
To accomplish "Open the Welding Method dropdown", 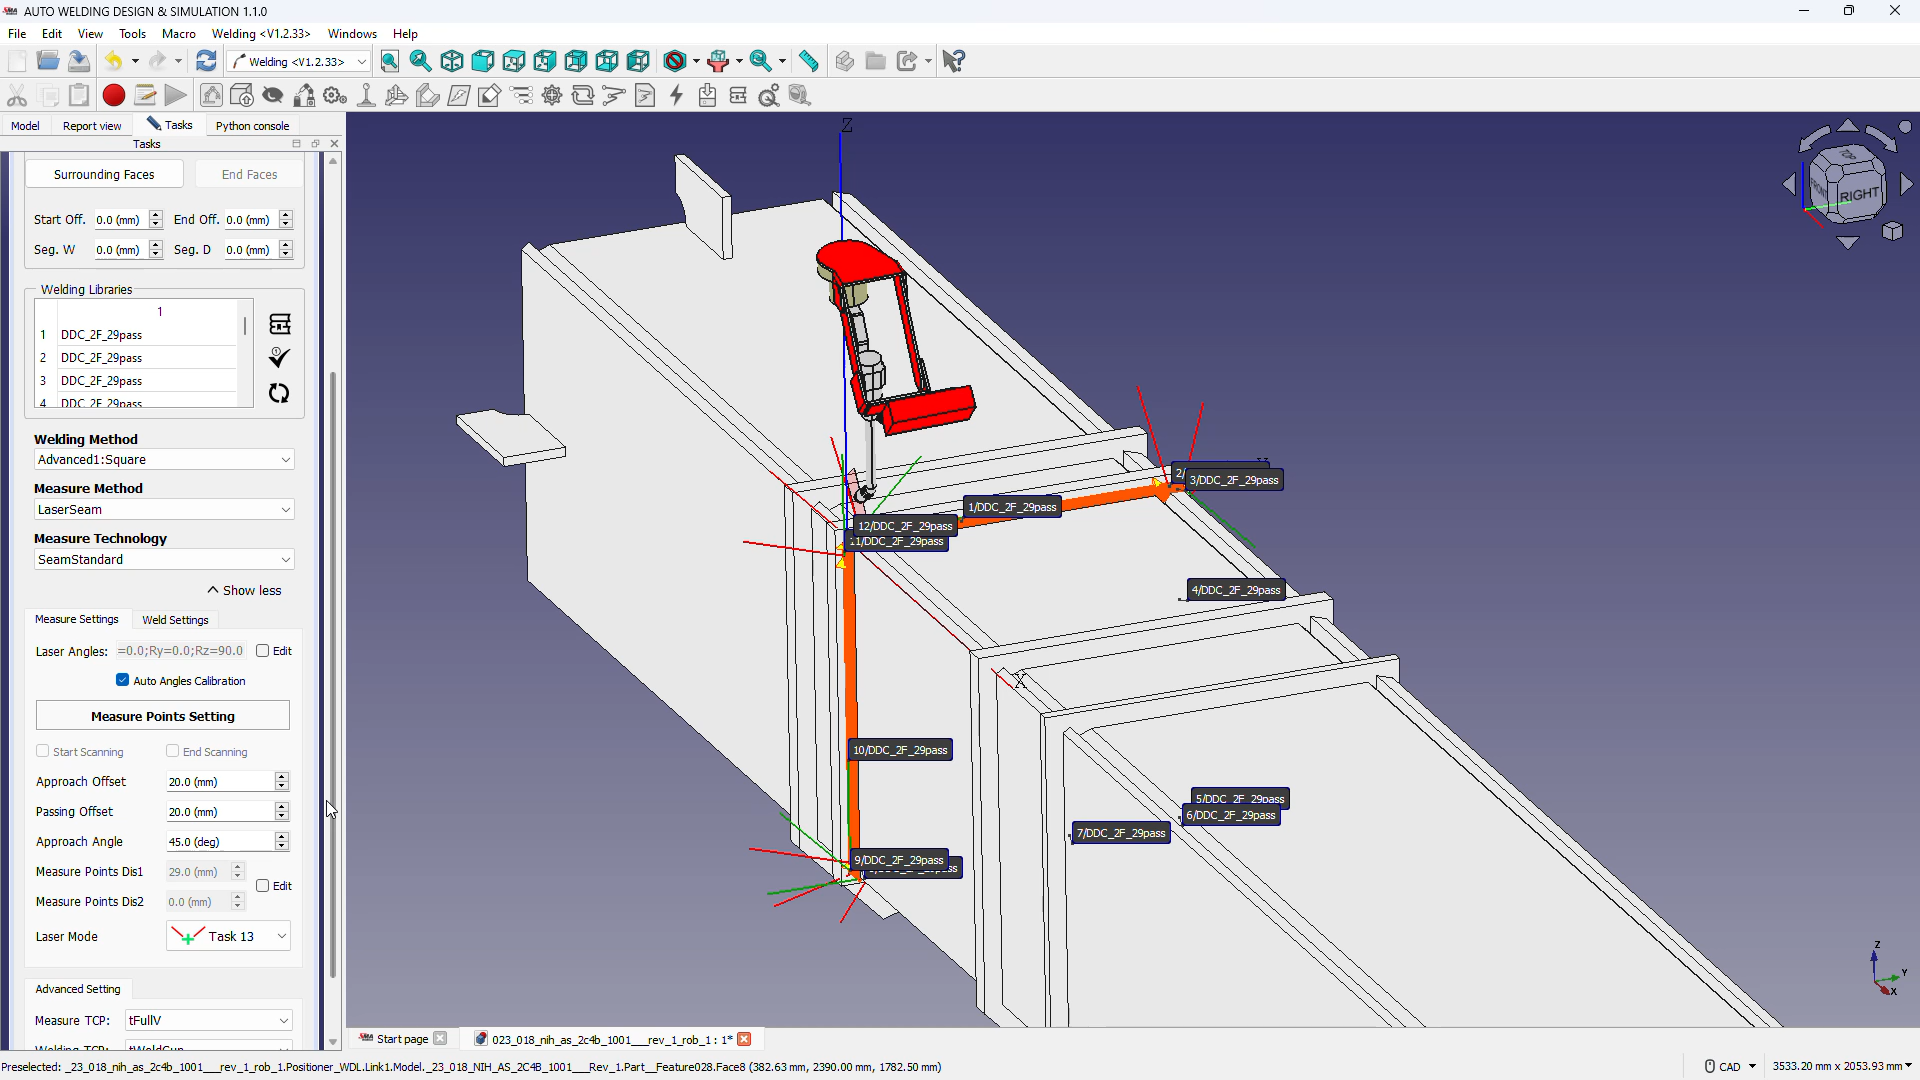I will click(x=164, y=460).
